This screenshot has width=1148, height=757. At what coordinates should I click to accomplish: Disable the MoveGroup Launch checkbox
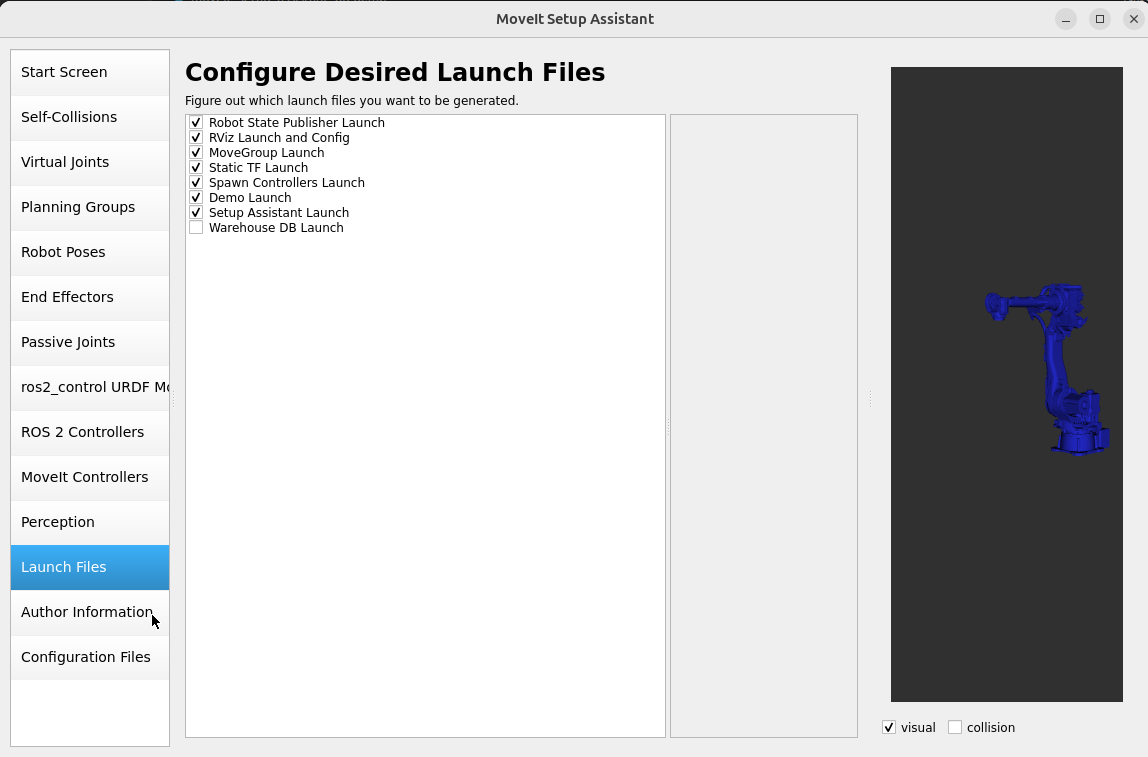click(x=195, y=152)
